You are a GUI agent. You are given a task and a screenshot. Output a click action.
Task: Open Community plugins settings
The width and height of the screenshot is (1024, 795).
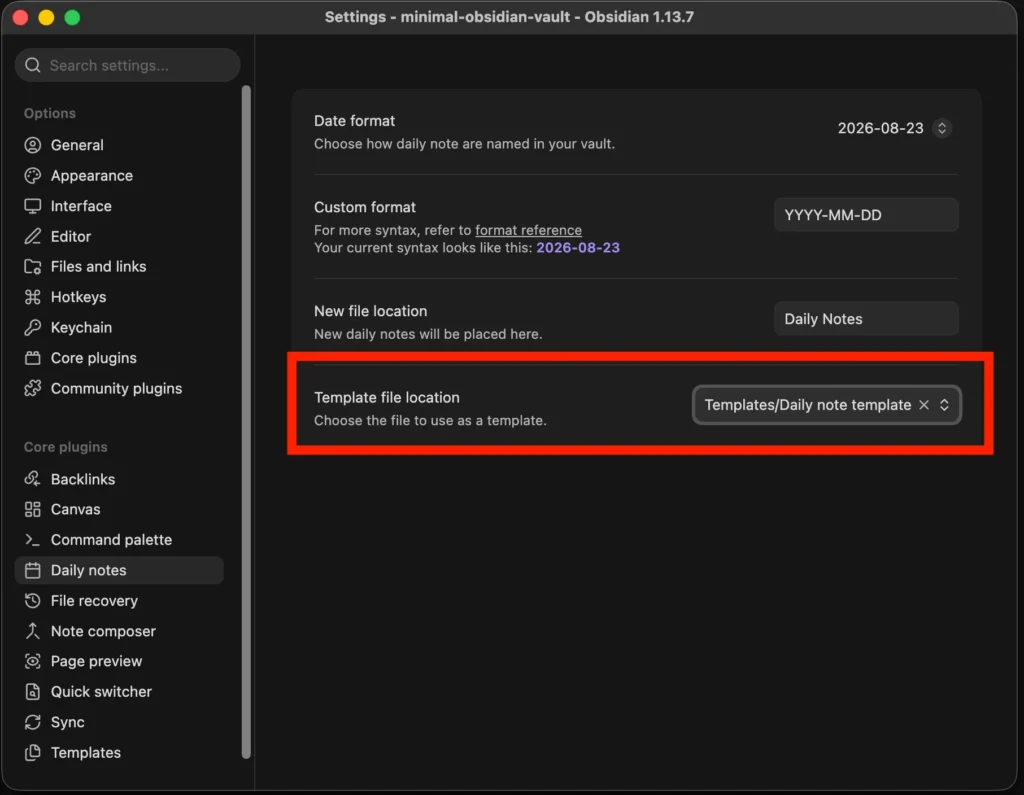click(x=119, y=388)
